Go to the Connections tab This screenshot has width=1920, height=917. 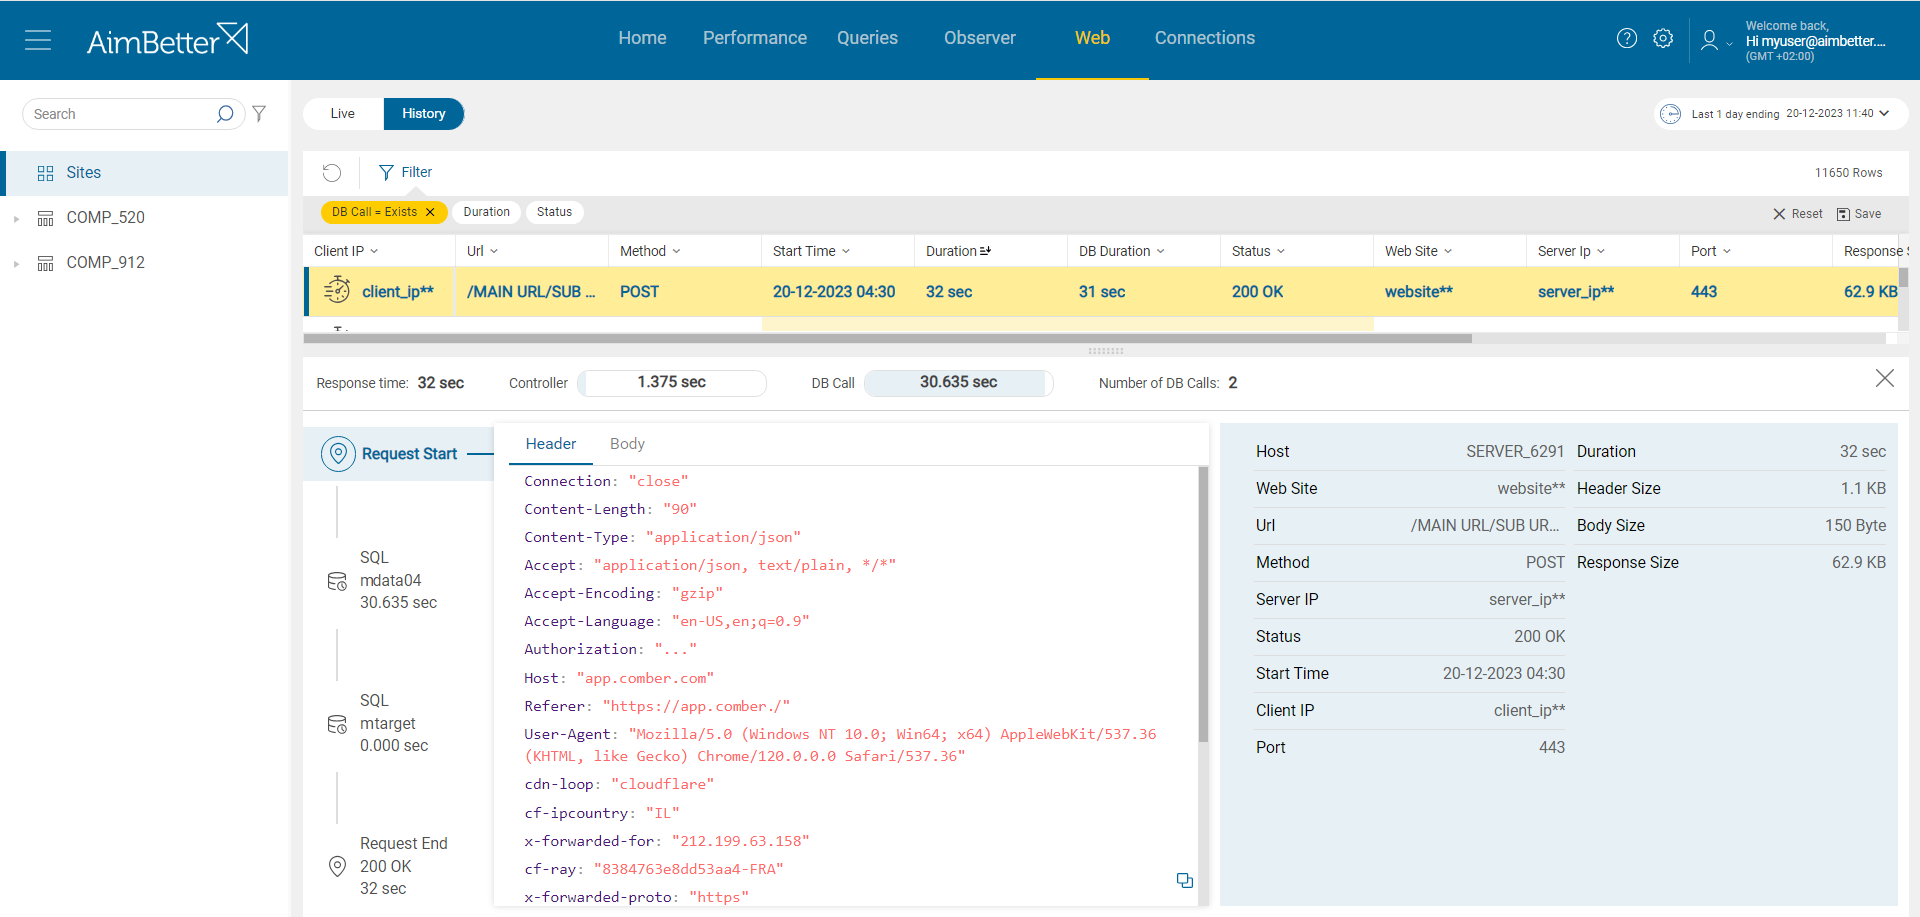1205,38
